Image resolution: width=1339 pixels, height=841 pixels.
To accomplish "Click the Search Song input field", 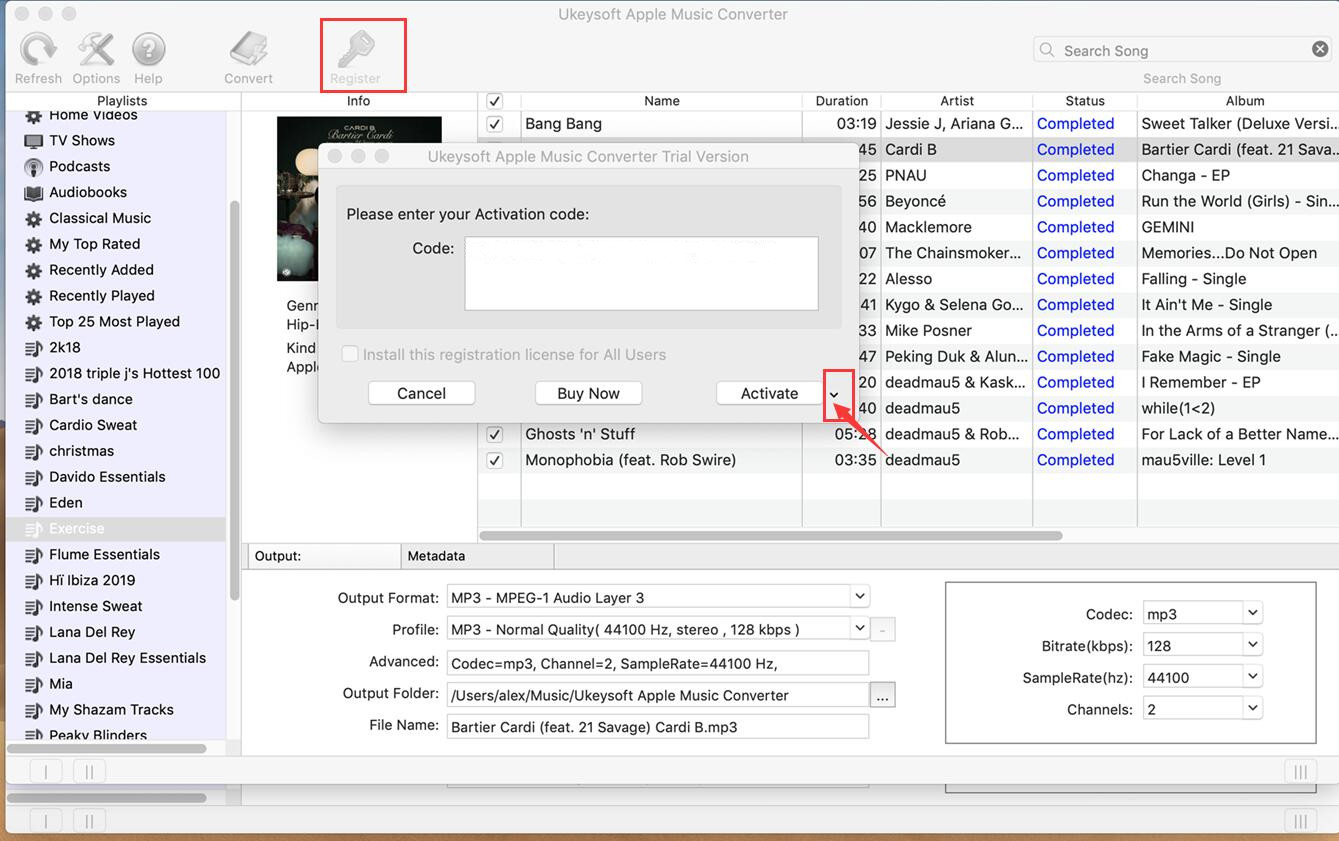I will click(x=1183, y=50).
